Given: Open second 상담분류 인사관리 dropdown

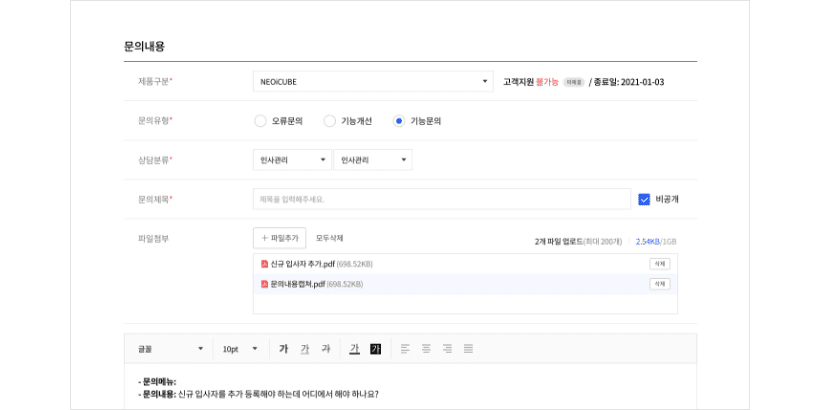Looking at the screenshot, I should 372,160.
